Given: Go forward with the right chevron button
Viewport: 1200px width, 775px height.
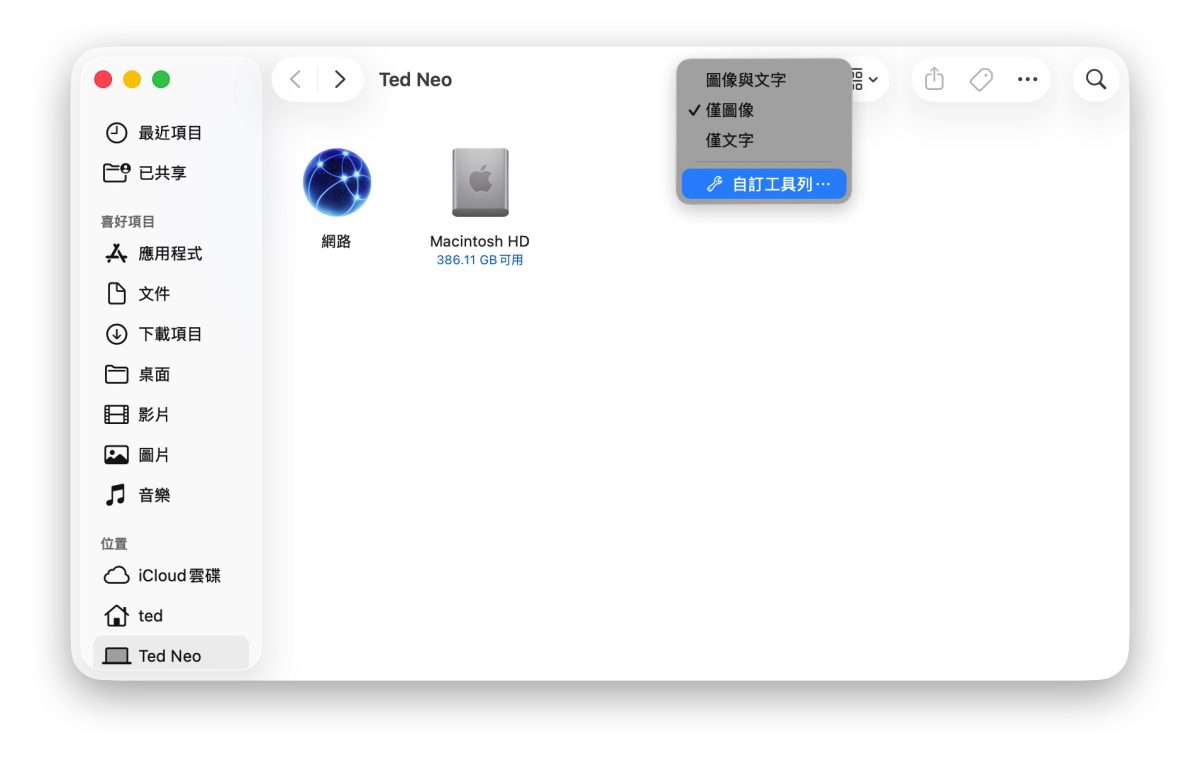Looking at the screenshot, I should point(340,80).
